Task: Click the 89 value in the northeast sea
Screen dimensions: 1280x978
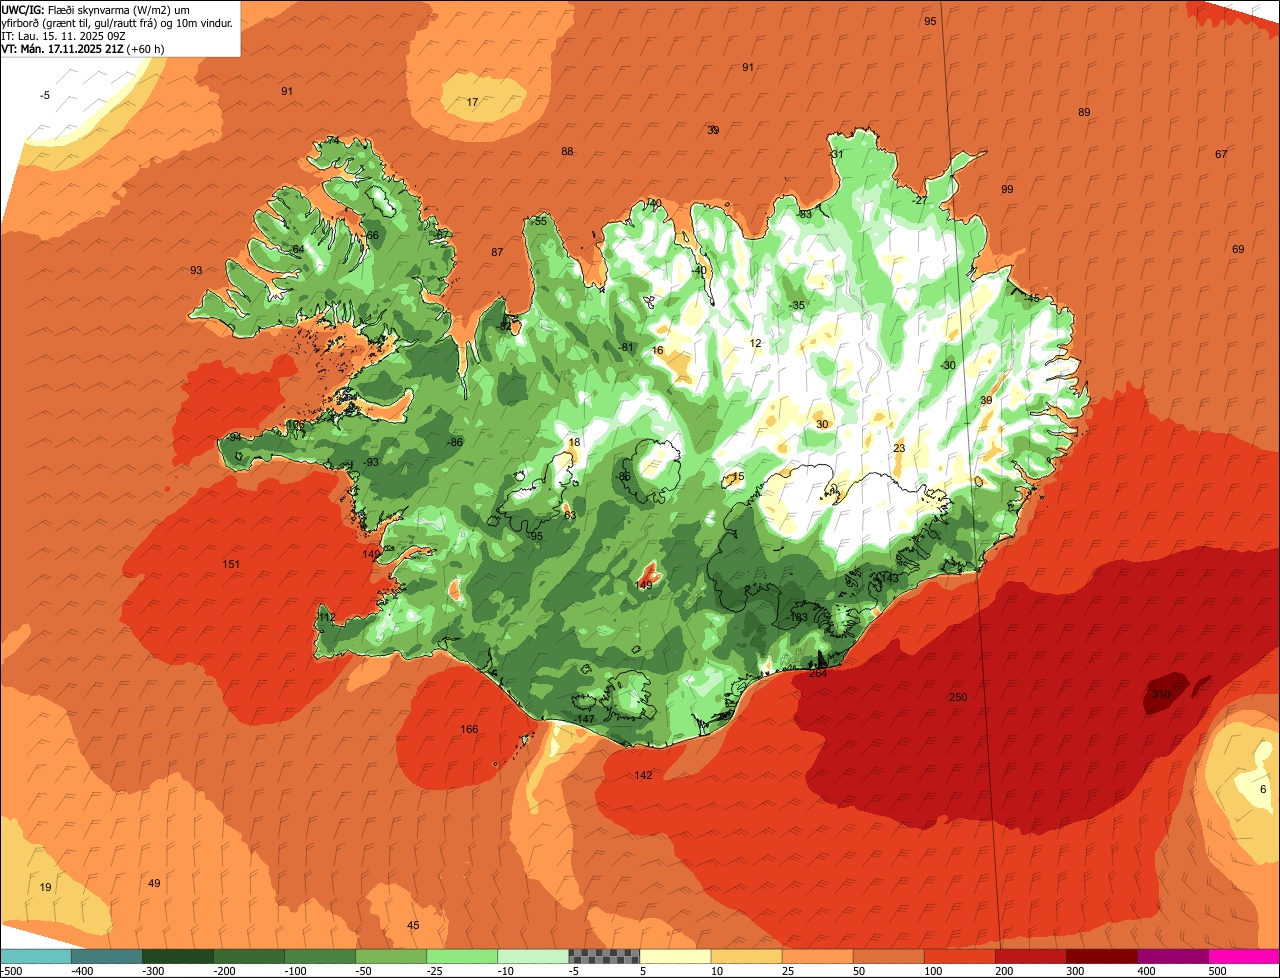Action: pos(1084,112)
